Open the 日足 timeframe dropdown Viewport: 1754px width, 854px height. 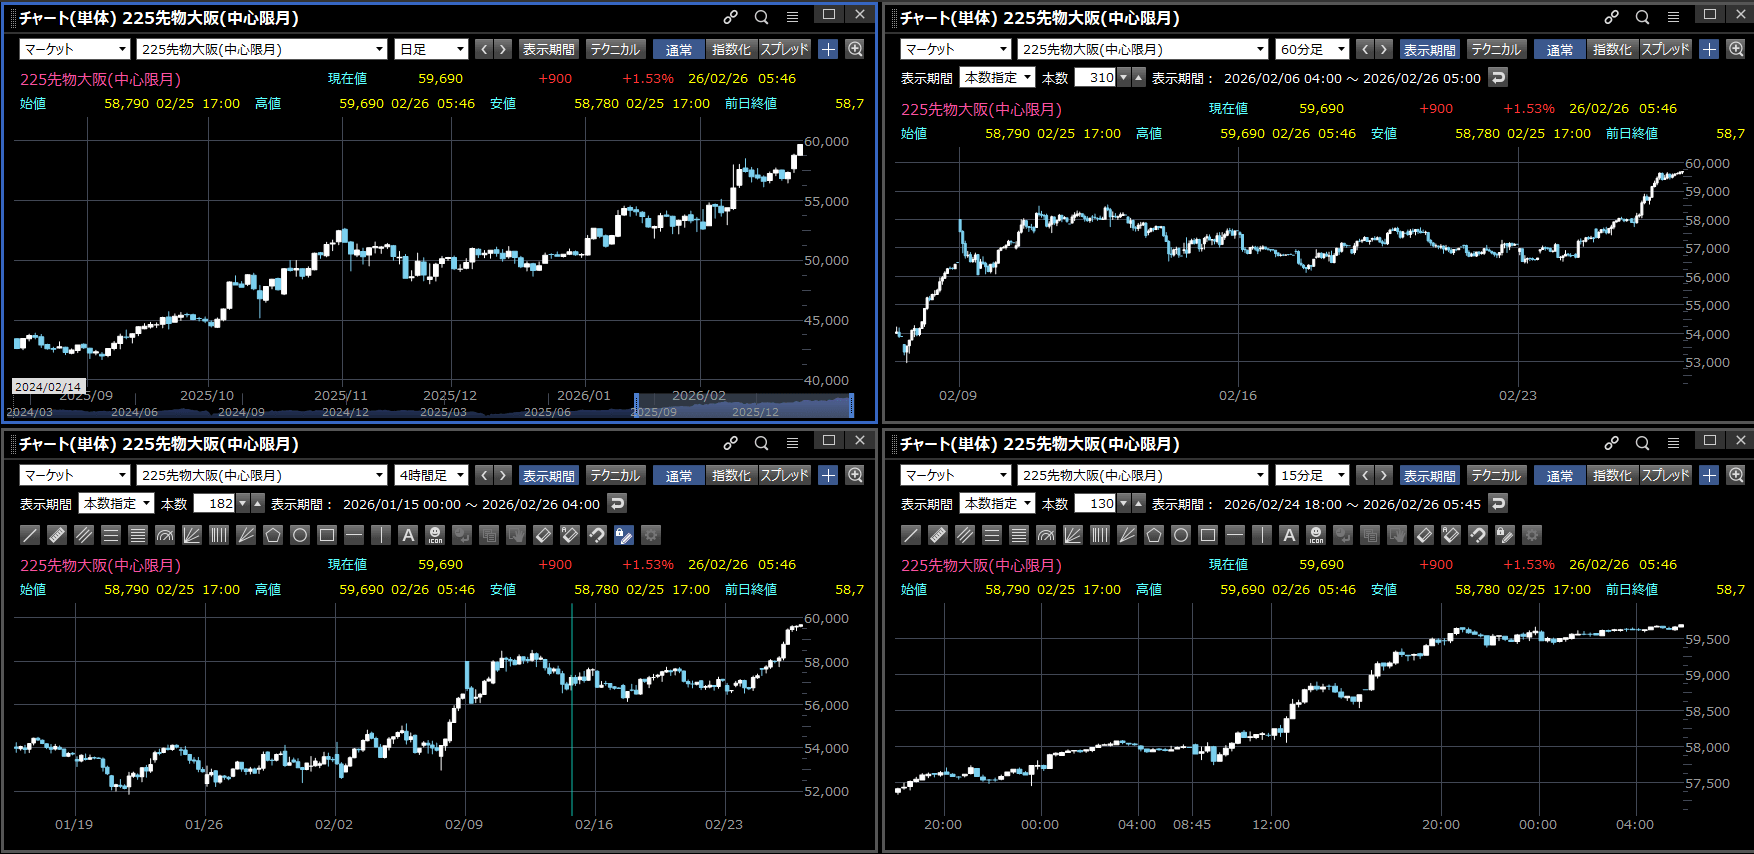click(432, 49)
